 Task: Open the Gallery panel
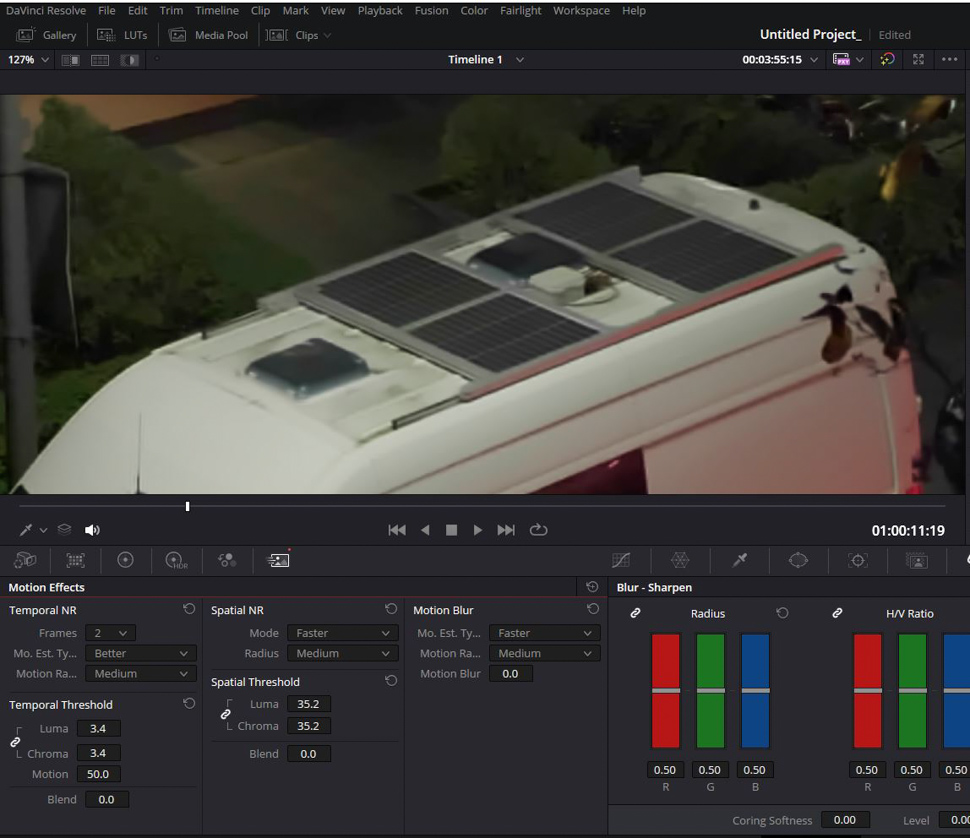(46, 35)
